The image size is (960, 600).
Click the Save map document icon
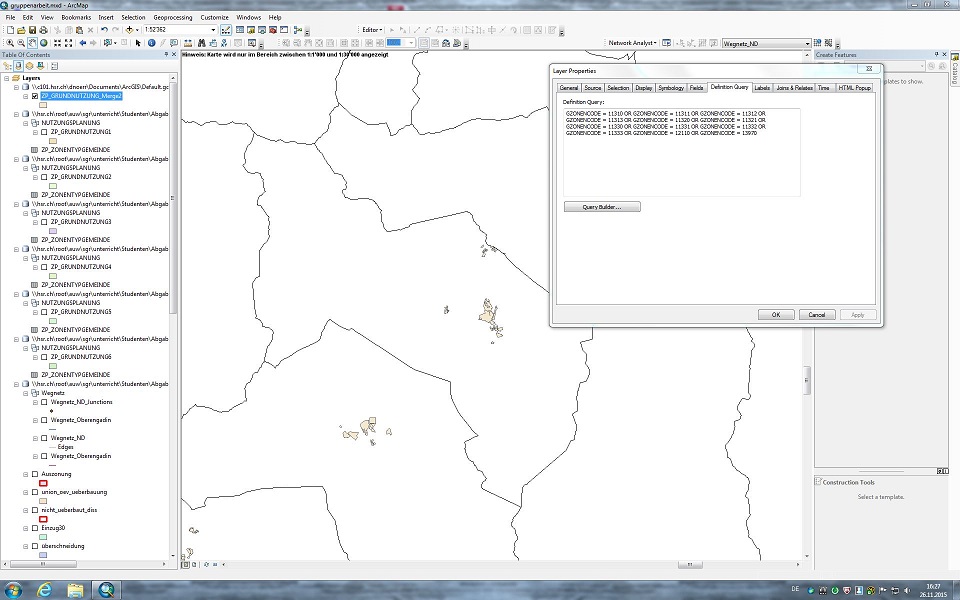(31, 30)
